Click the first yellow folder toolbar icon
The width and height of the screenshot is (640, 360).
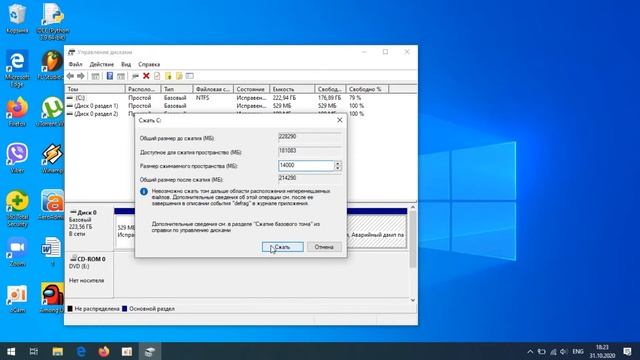[168, 76]
